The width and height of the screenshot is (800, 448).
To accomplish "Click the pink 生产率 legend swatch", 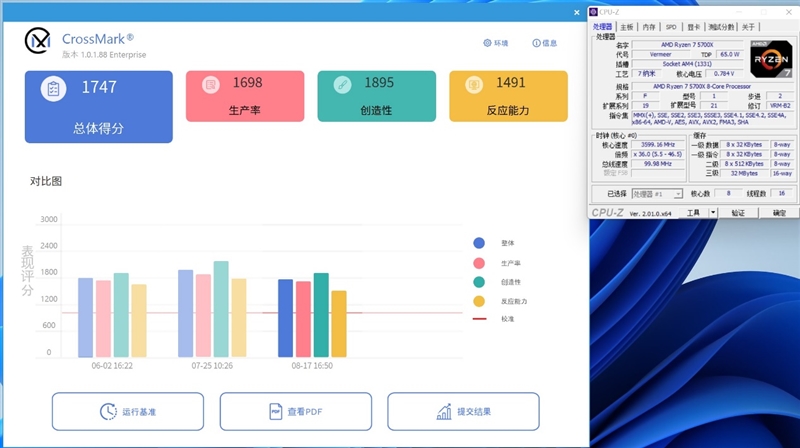I will (x=479, y=263).
